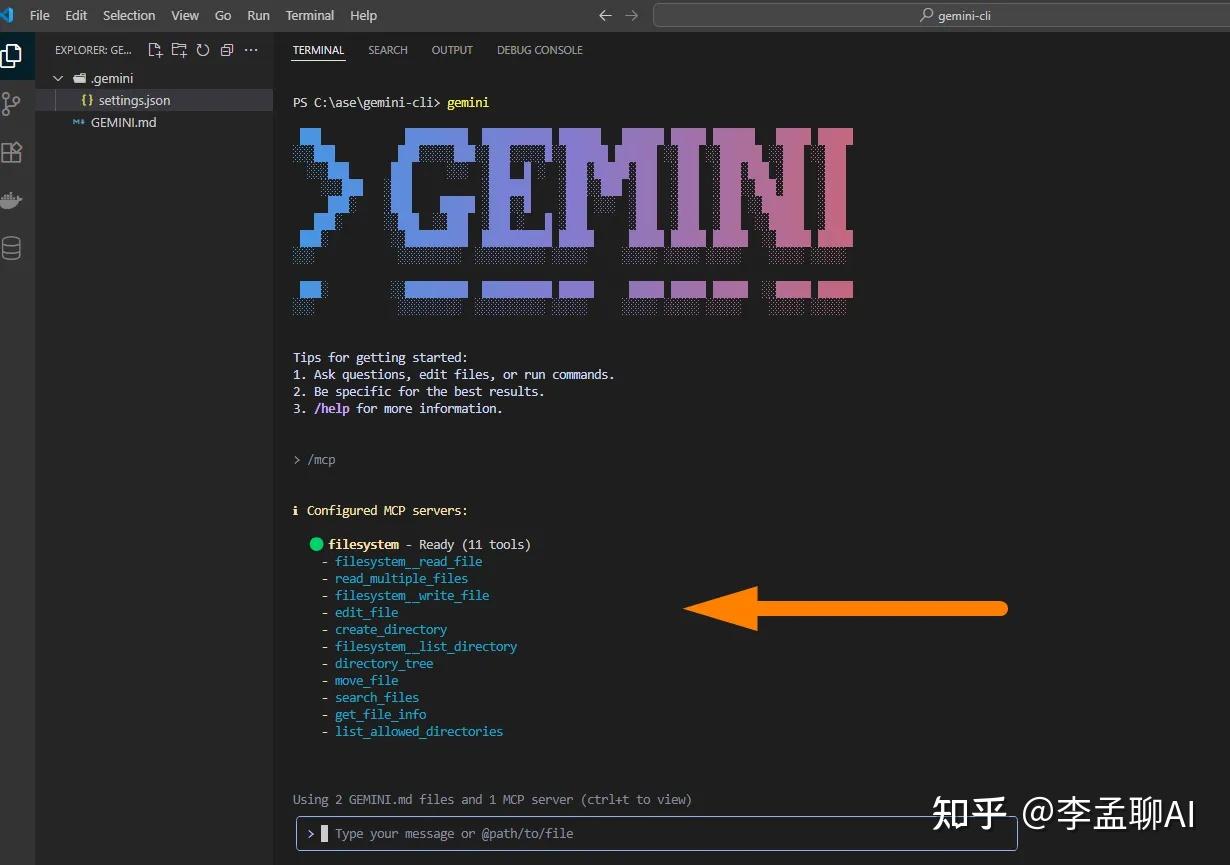Viewport: 1230px width, 865px height.
Task: Create a new file in Explorer
Action: coord(155,49)
